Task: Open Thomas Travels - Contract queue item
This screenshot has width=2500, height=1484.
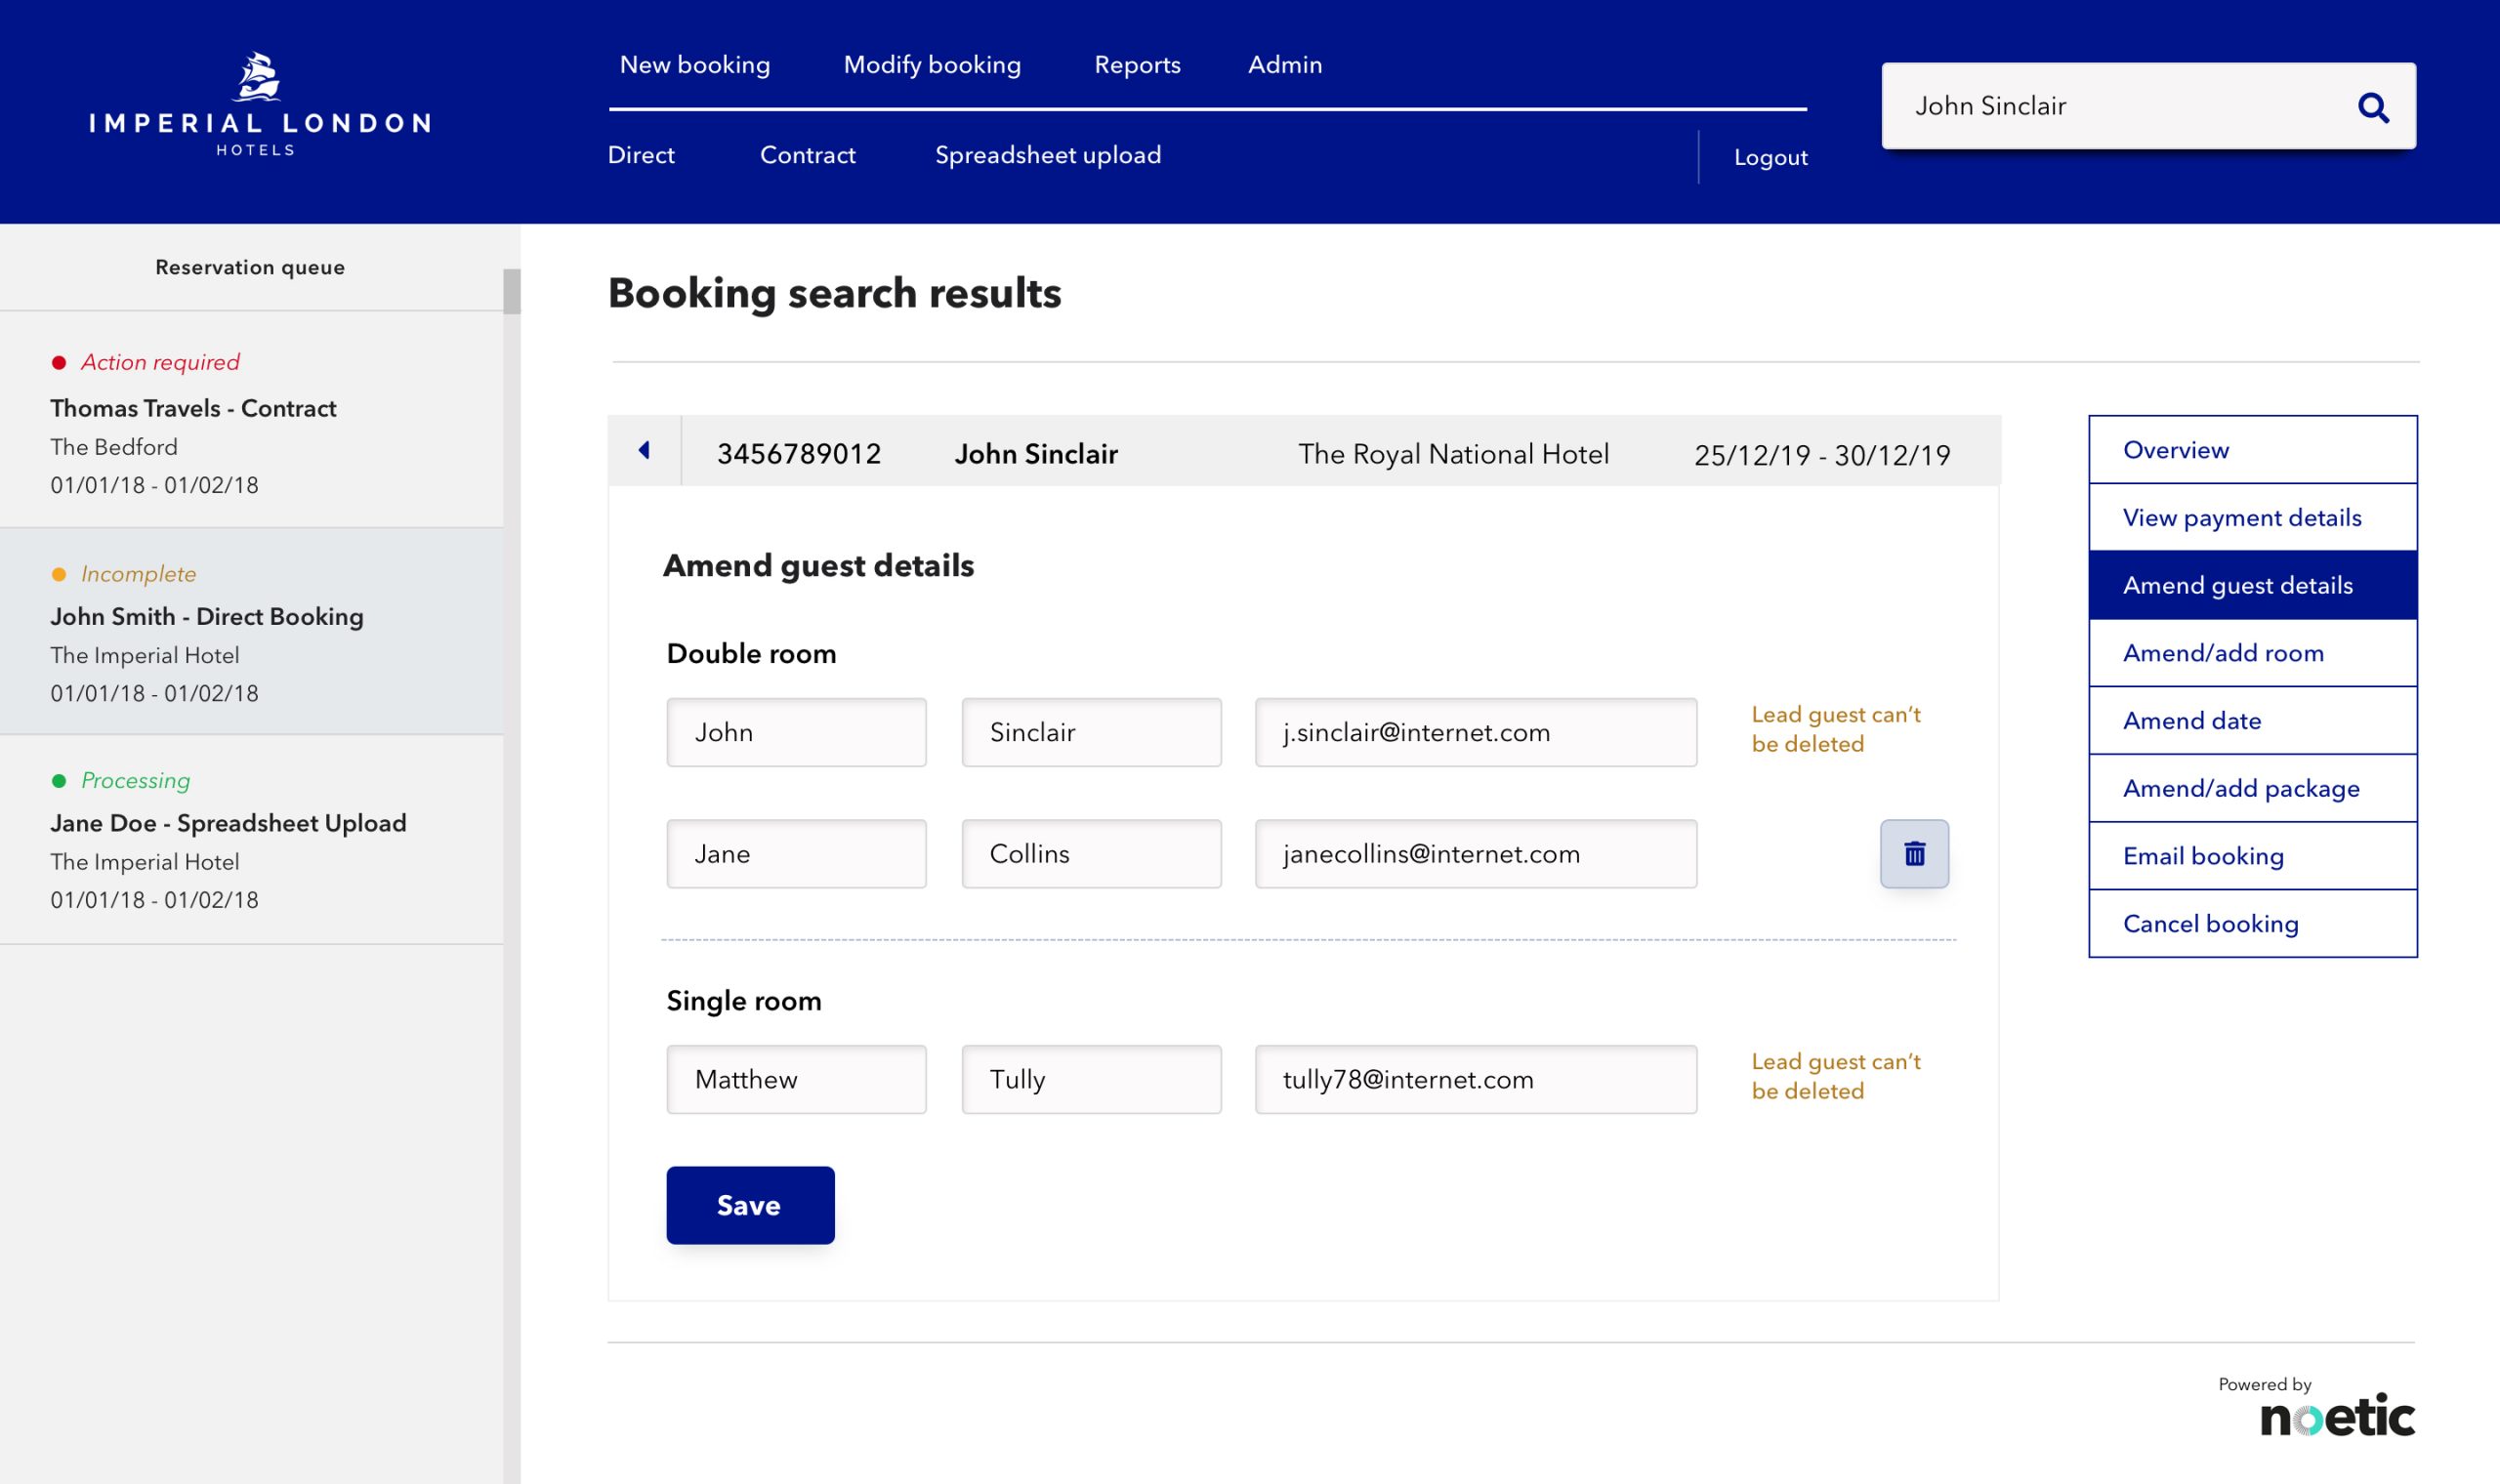Action: pos(193,408)
